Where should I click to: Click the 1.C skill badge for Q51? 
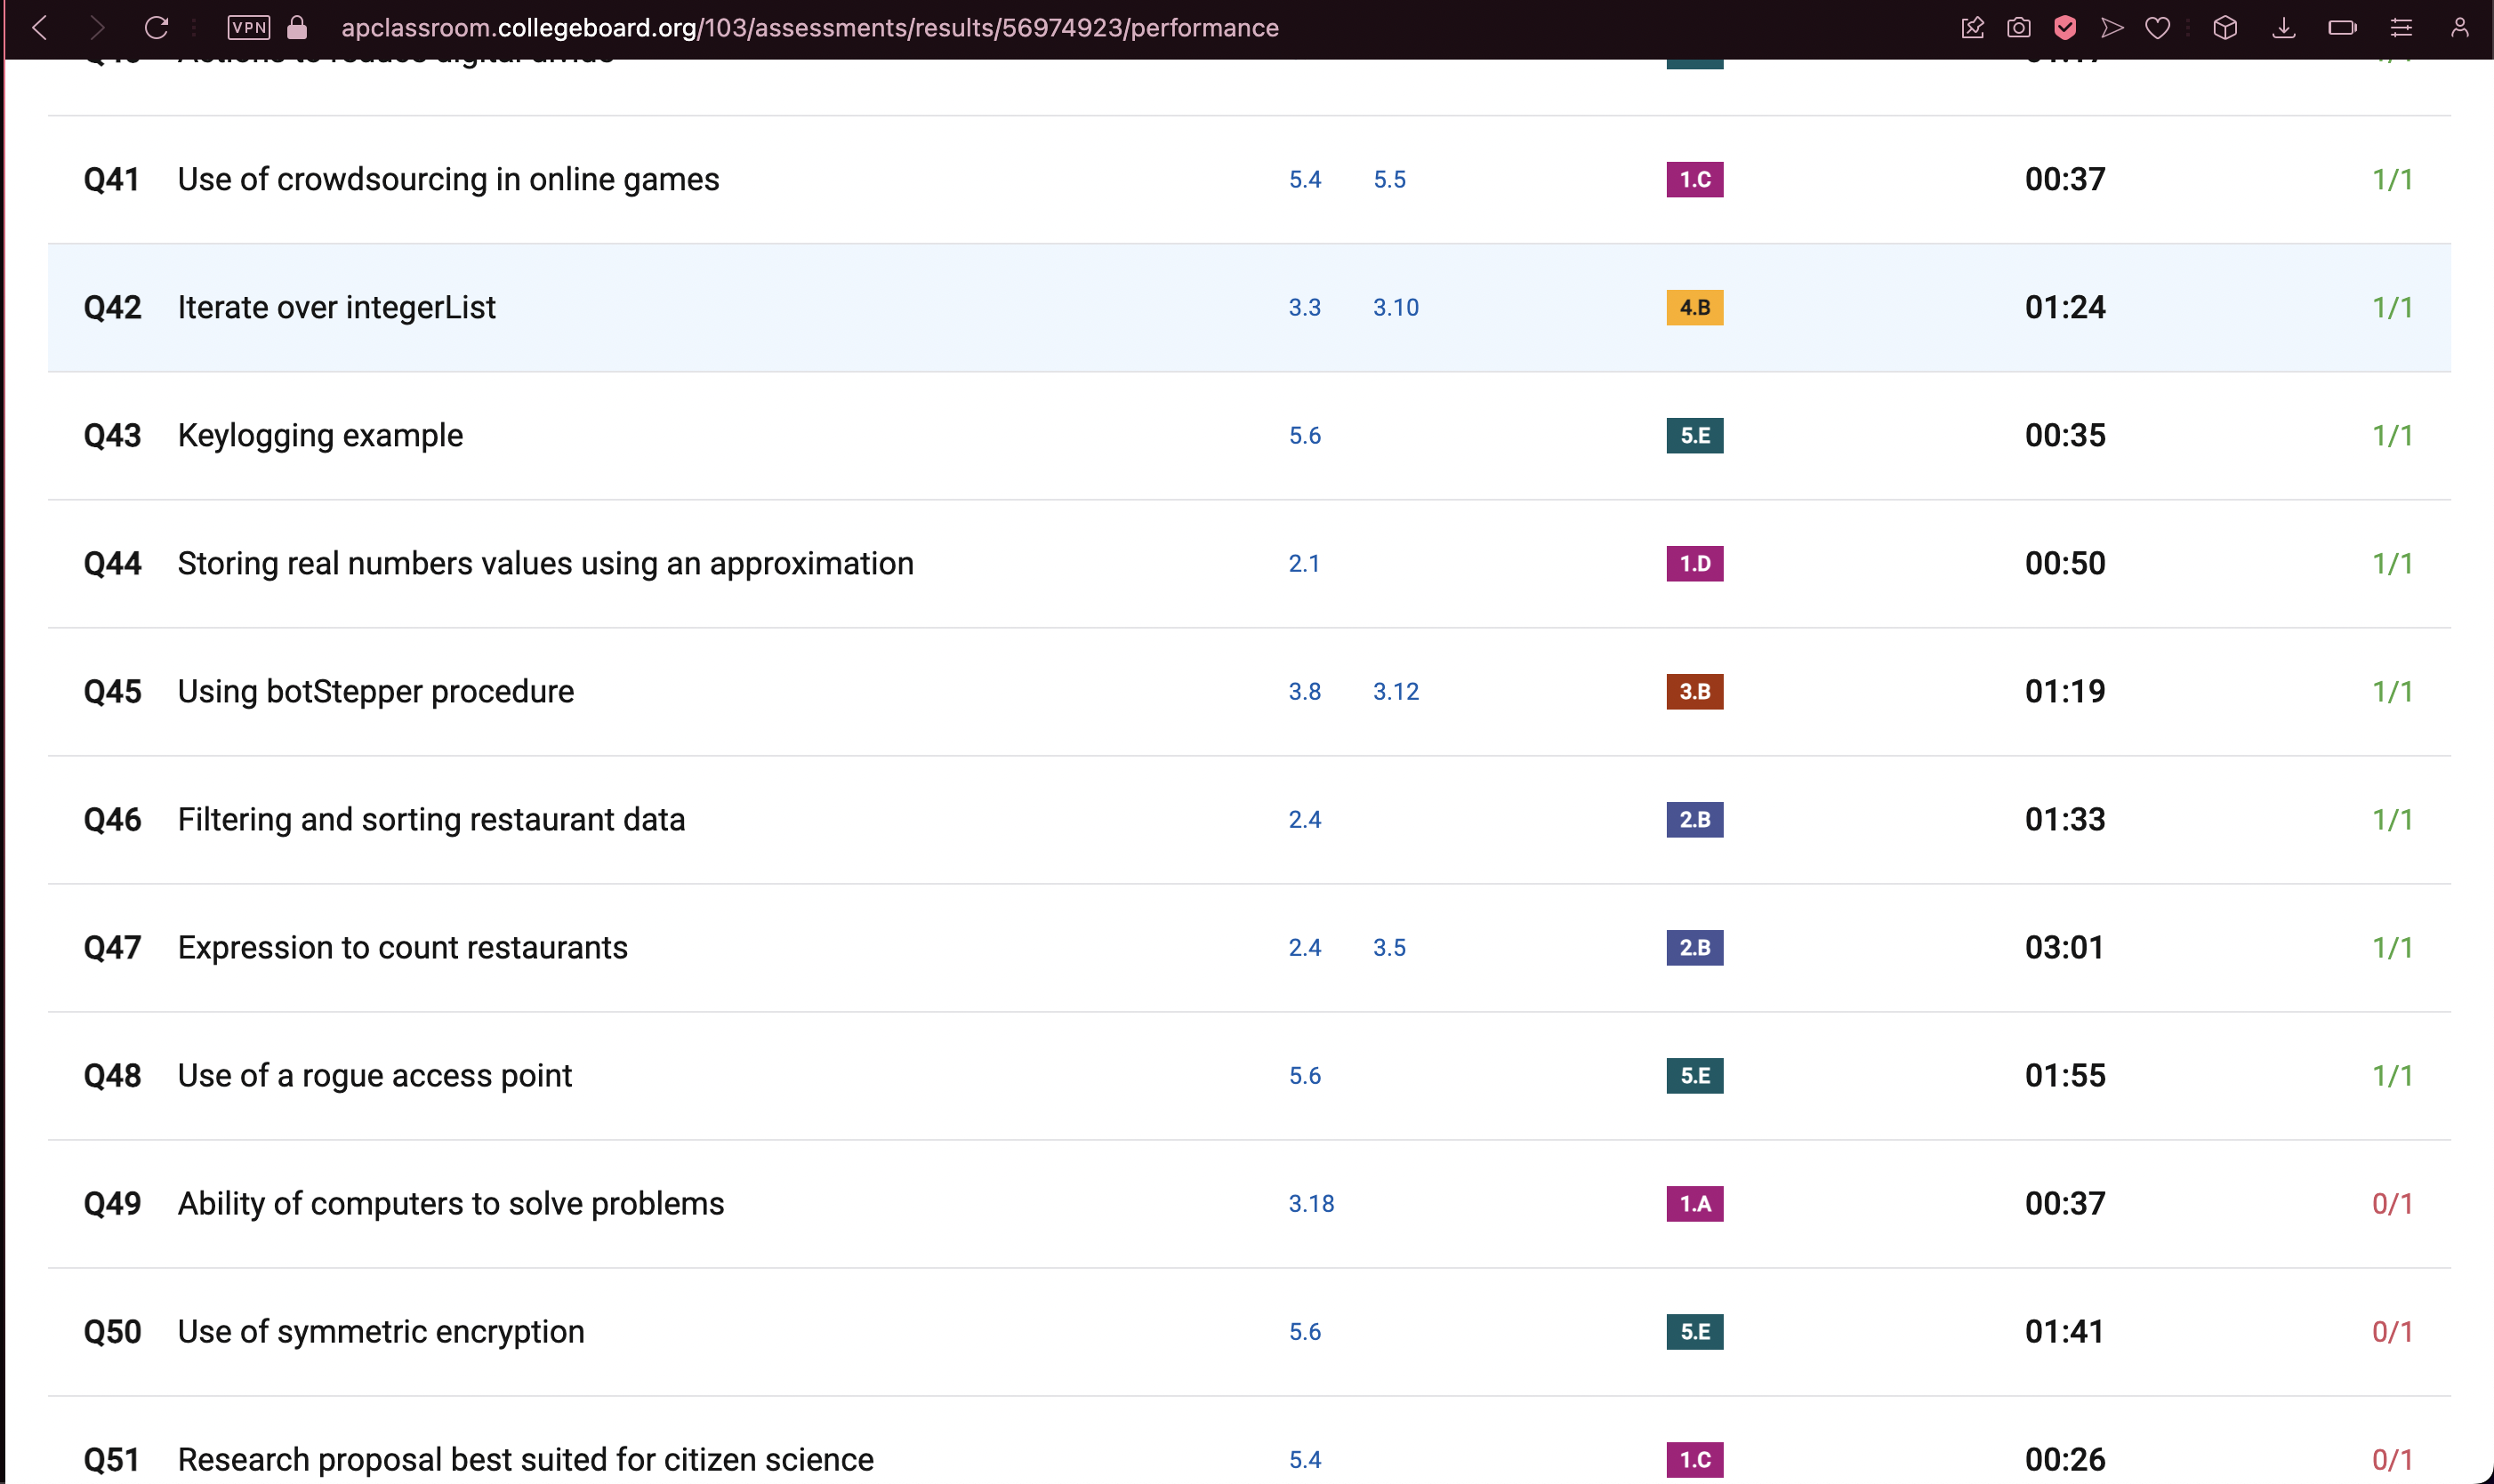[1695, 1460]
